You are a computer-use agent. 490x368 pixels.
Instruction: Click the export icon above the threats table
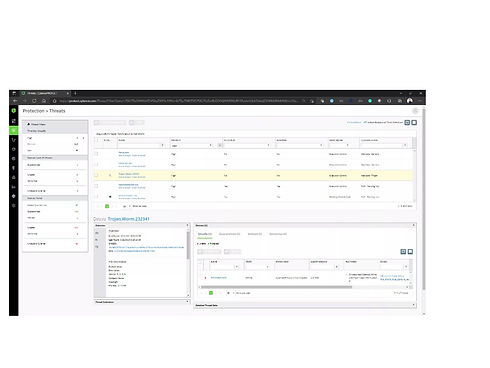[x=407, y=123]
